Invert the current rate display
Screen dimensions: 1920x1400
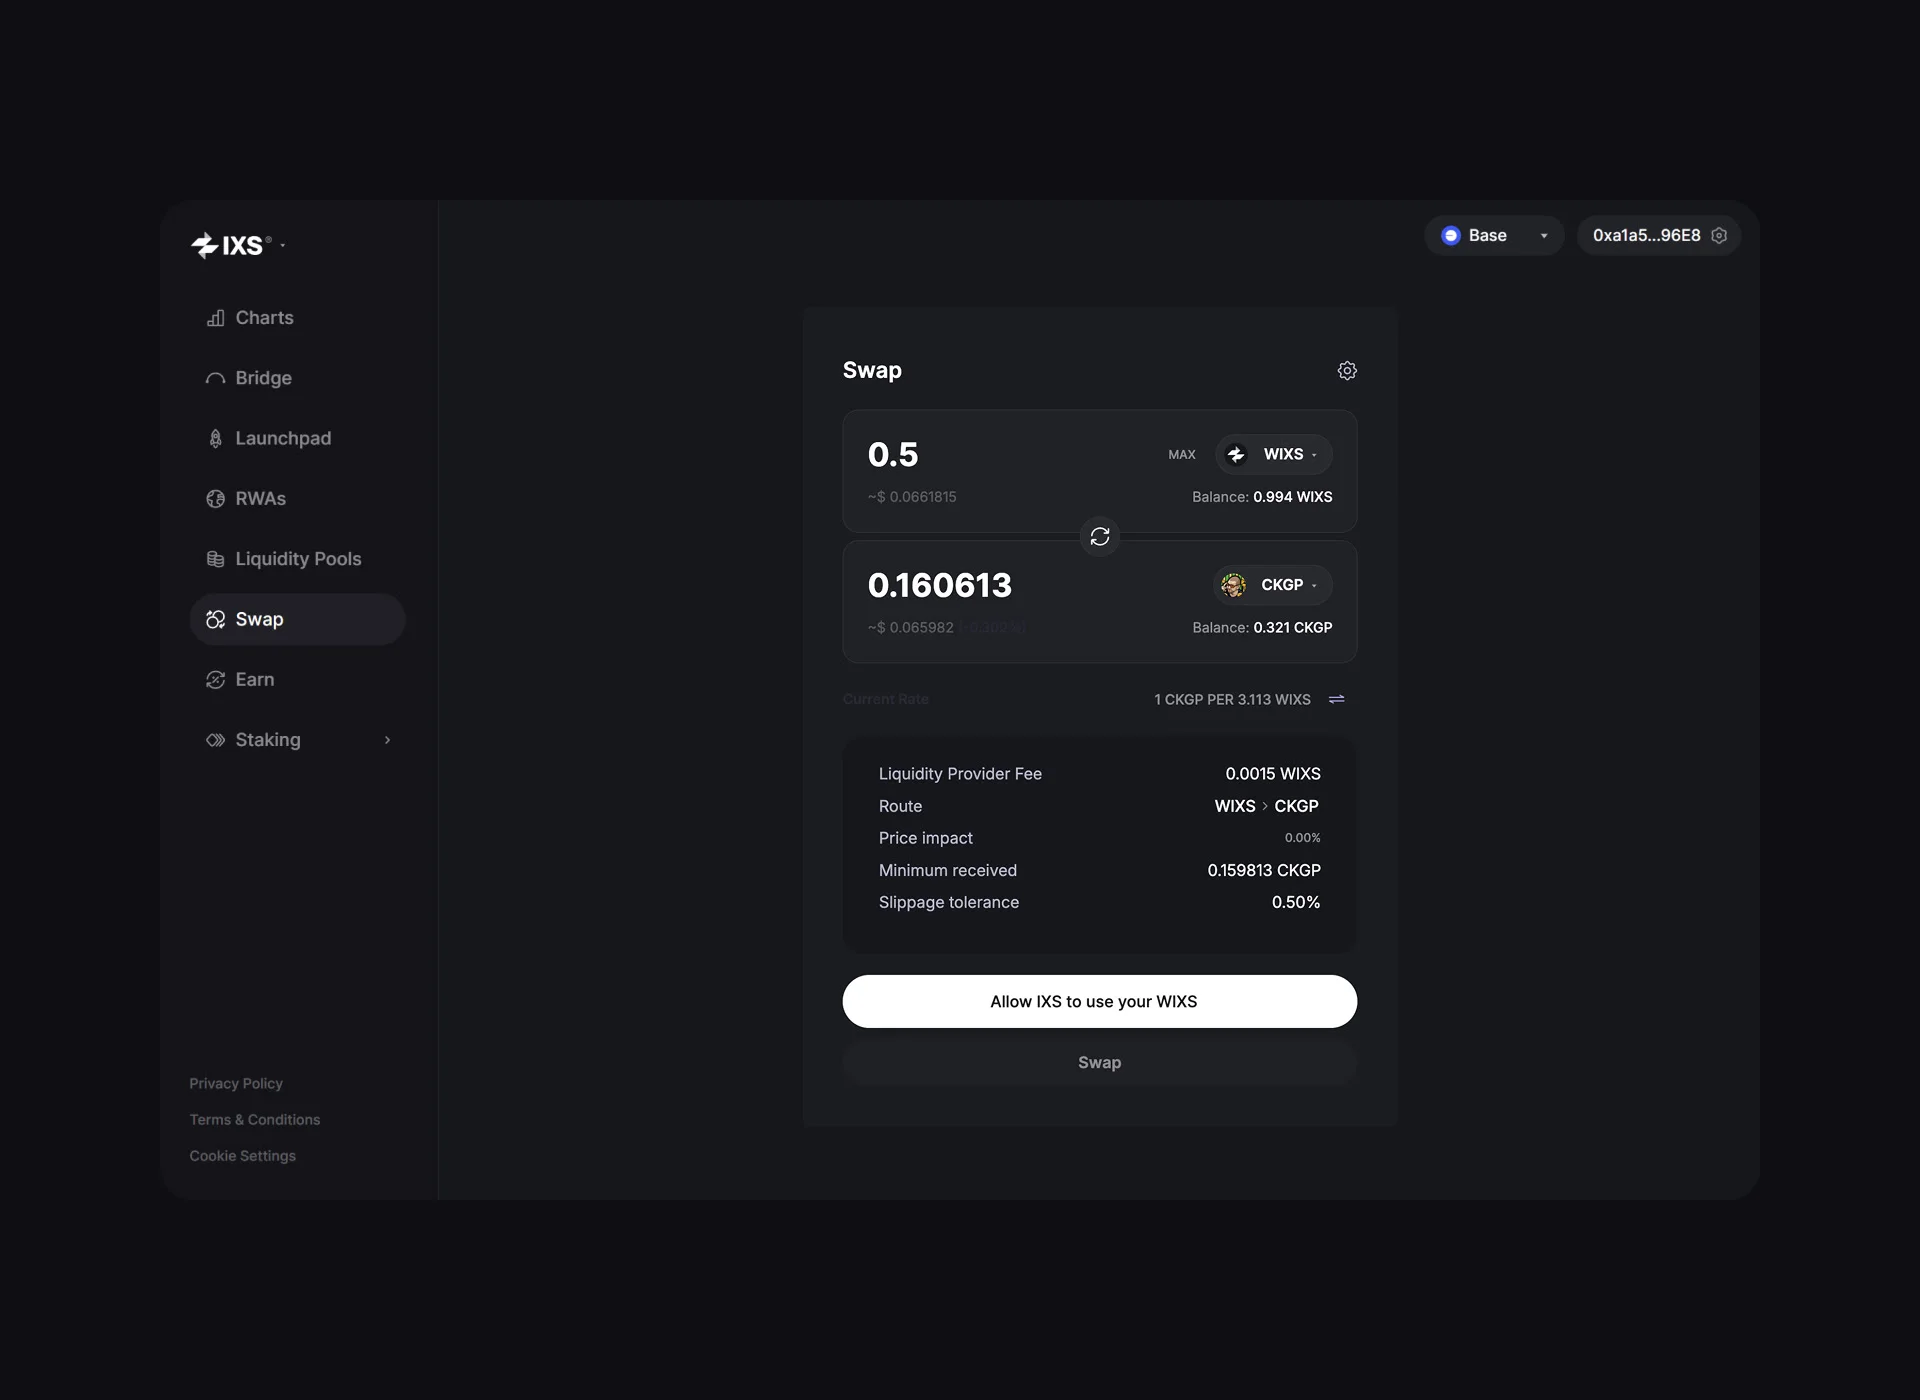[1336, 699]
